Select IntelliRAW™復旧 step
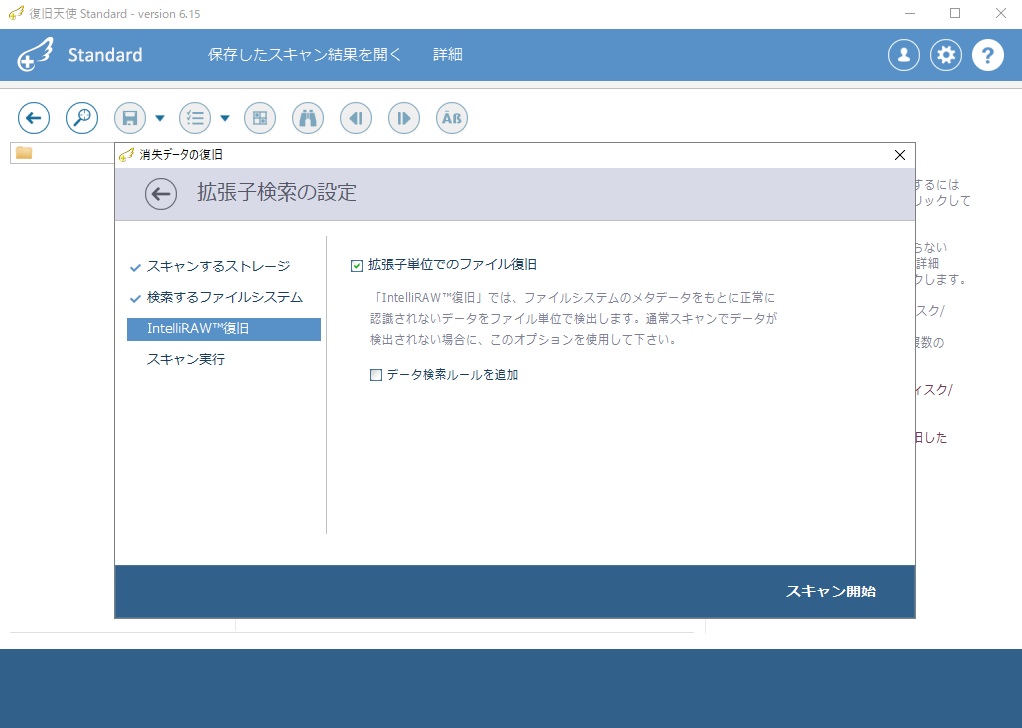 pos(224,328)
